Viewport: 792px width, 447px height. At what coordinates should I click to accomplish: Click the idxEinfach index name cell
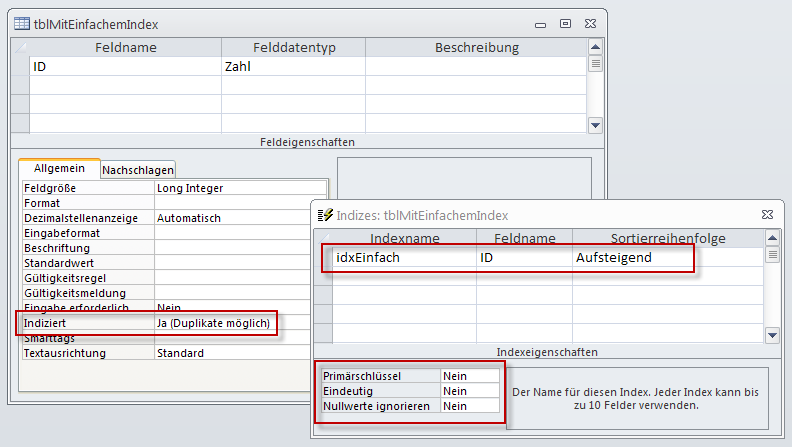click(402, 258)
